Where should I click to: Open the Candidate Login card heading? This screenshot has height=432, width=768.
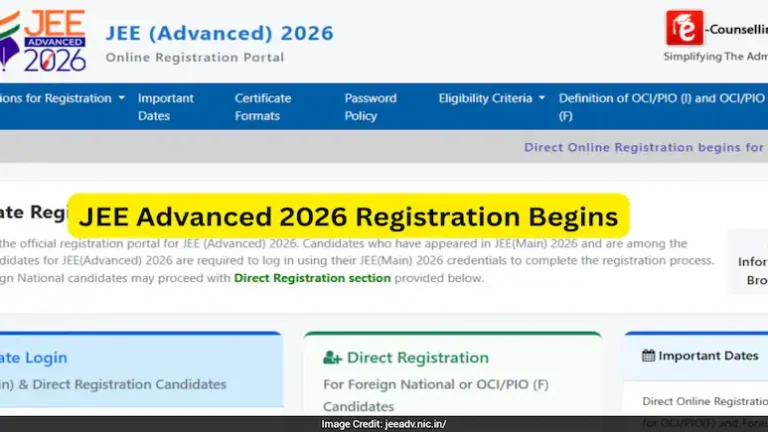[34, 358]
